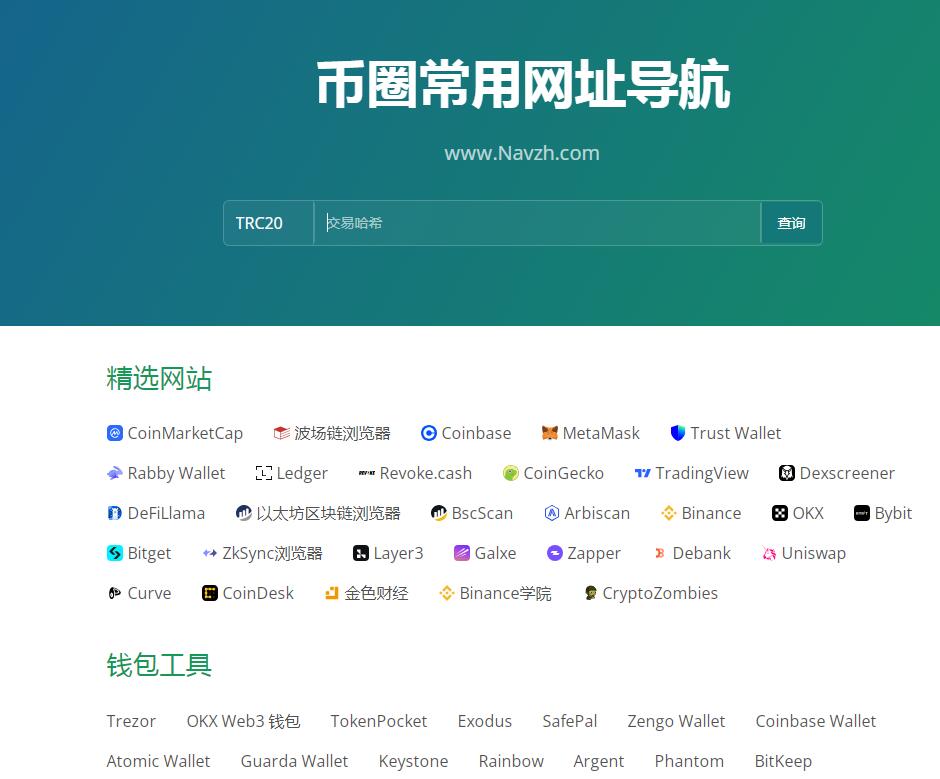Open the TRC20 chain selector dropdown

pyautogui.click(x=268, y=223)
